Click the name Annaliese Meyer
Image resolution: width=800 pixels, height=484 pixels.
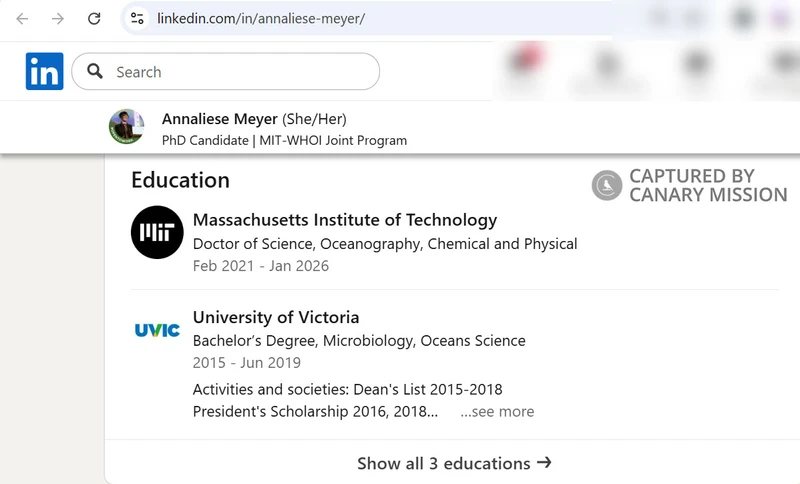(x=219, y=119)
